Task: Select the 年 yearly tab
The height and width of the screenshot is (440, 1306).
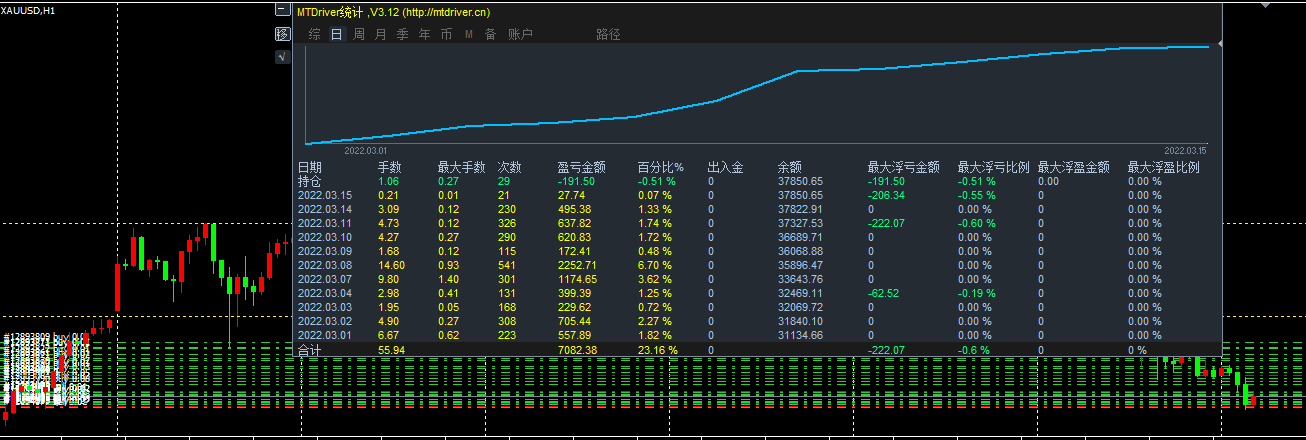Action: click(424, 34)
